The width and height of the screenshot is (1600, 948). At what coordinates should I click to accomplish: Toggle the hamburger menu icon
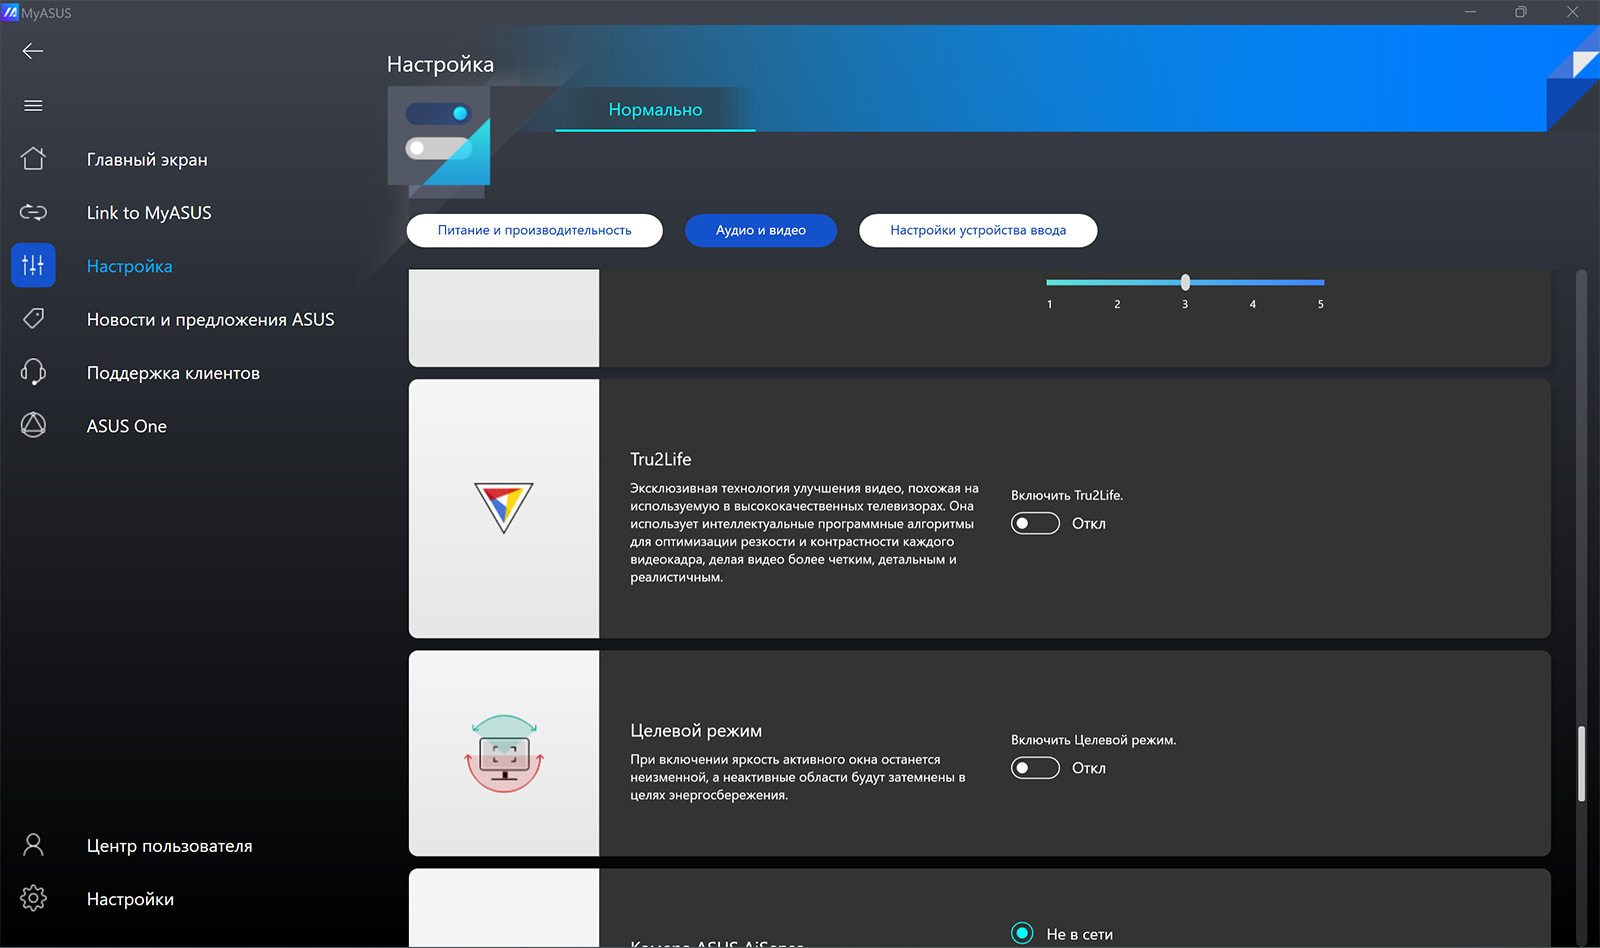[x=33, y=105]
